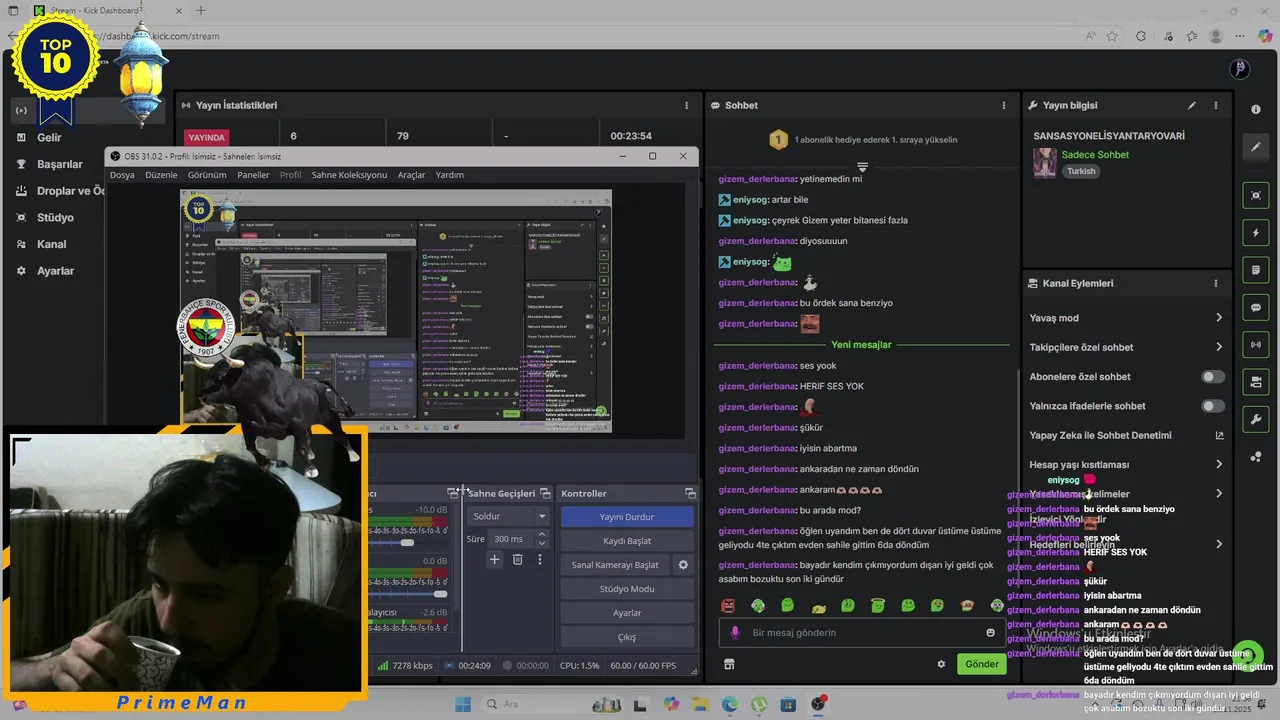Click the wrench sidebar icon
This screenshot has width=1280, height=720.
click(x=1256, y=419)
